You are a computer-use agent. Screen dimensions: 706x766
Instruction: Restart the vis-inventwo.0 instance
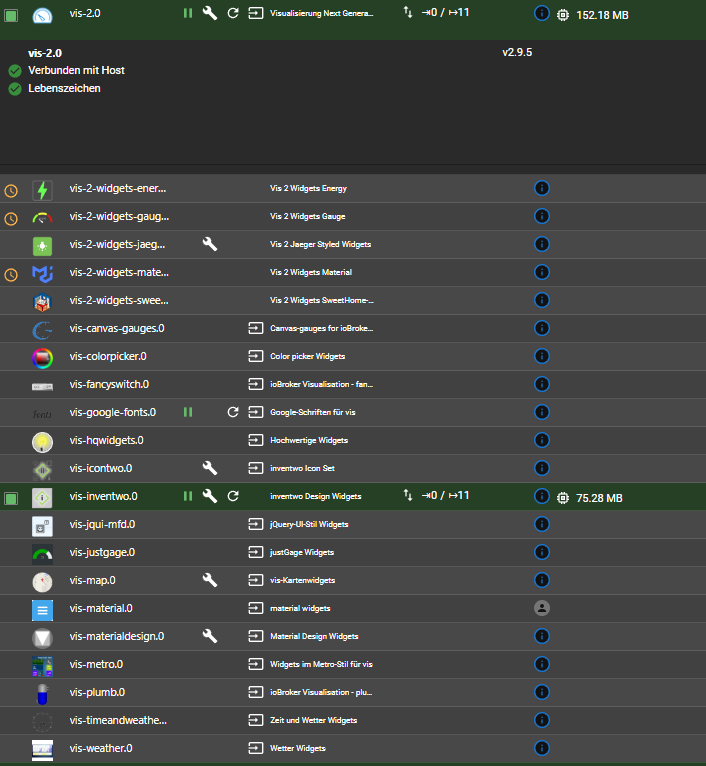233,496
